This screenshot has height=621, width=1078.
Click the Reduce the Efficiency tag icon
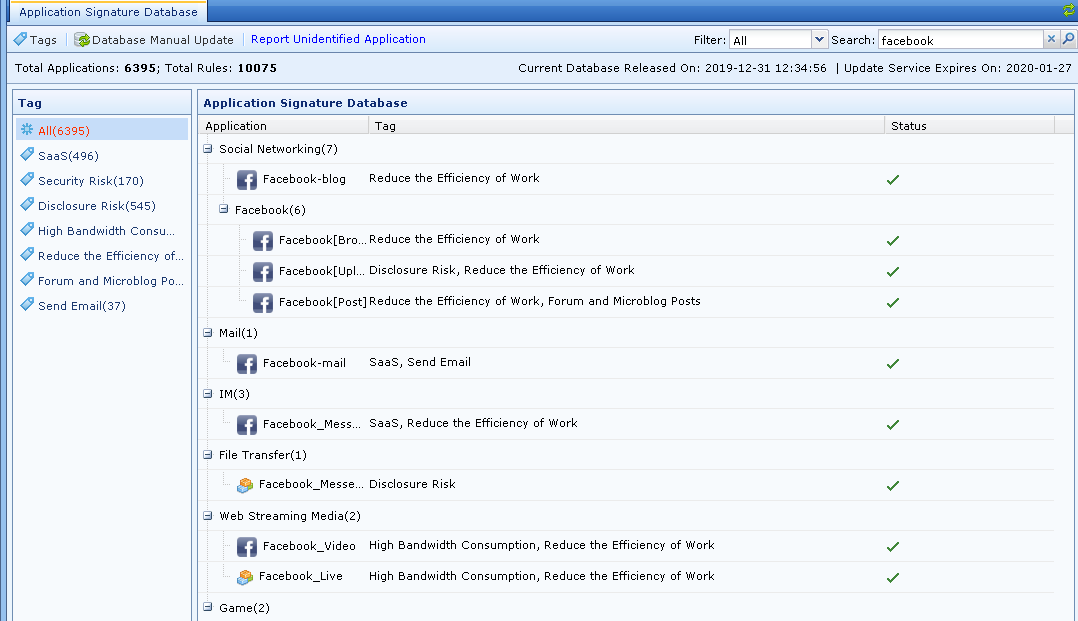[x=27, y=254]
